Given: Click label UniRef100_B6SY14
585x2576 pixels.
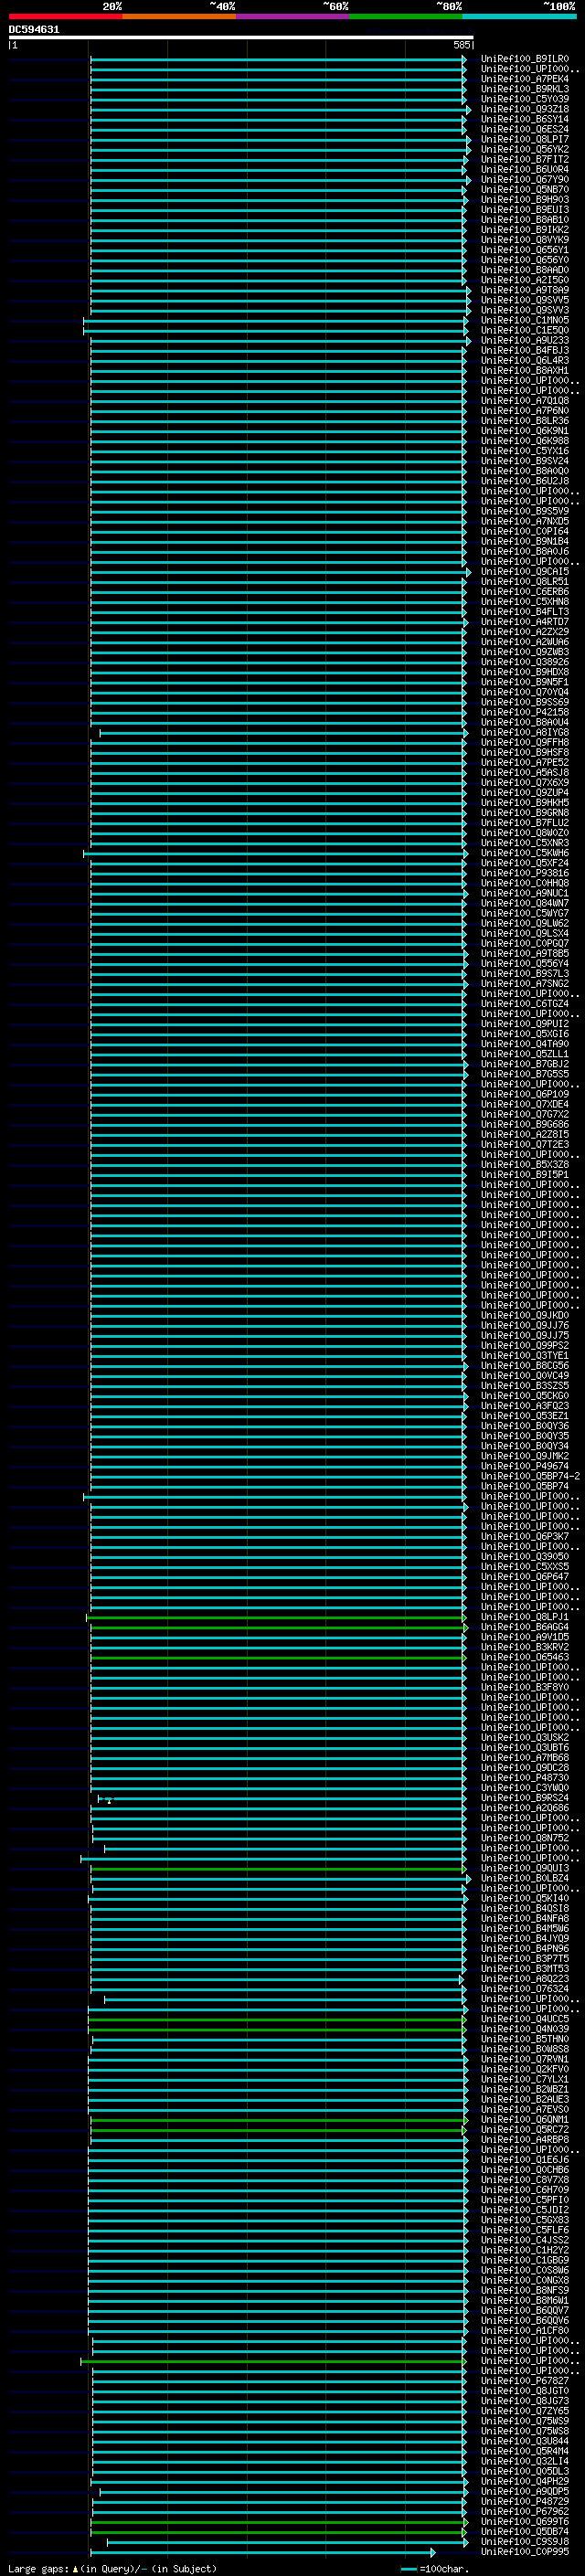Looking at the screenshot, I should tap(524, 119).
